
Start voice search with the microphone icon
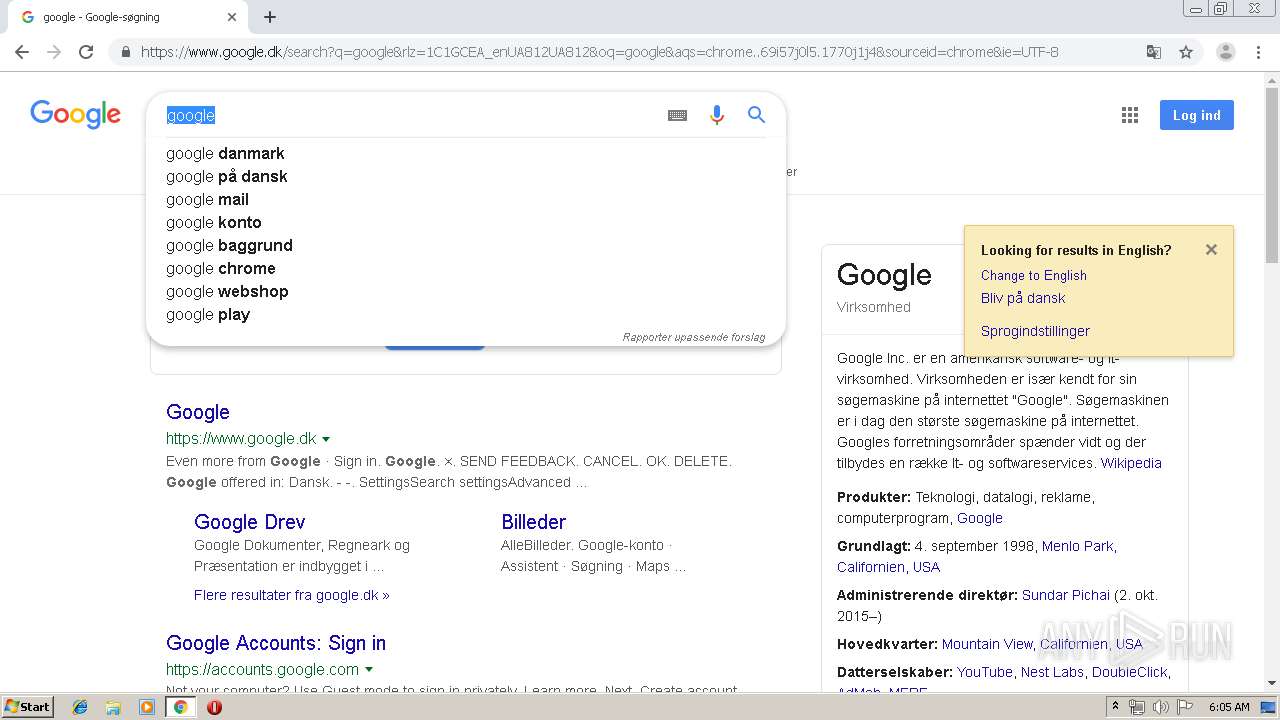(716, 115)
